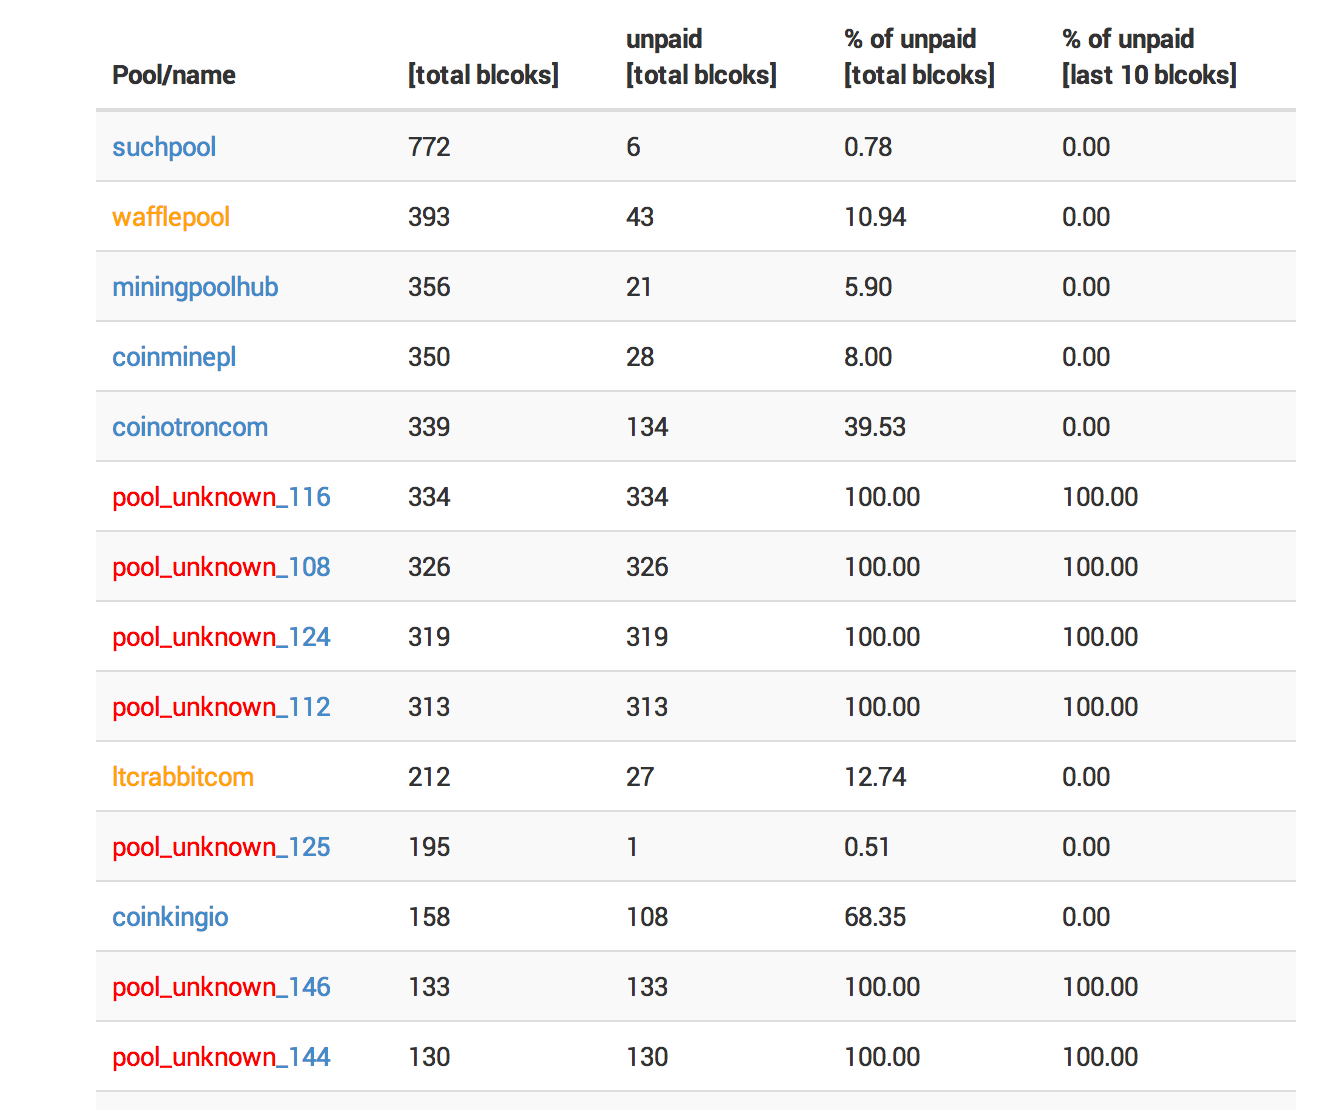Select miningpoolhub unpaid percent 5.90
This screenshot has height=1110, width=1342.
pos(868,287)
